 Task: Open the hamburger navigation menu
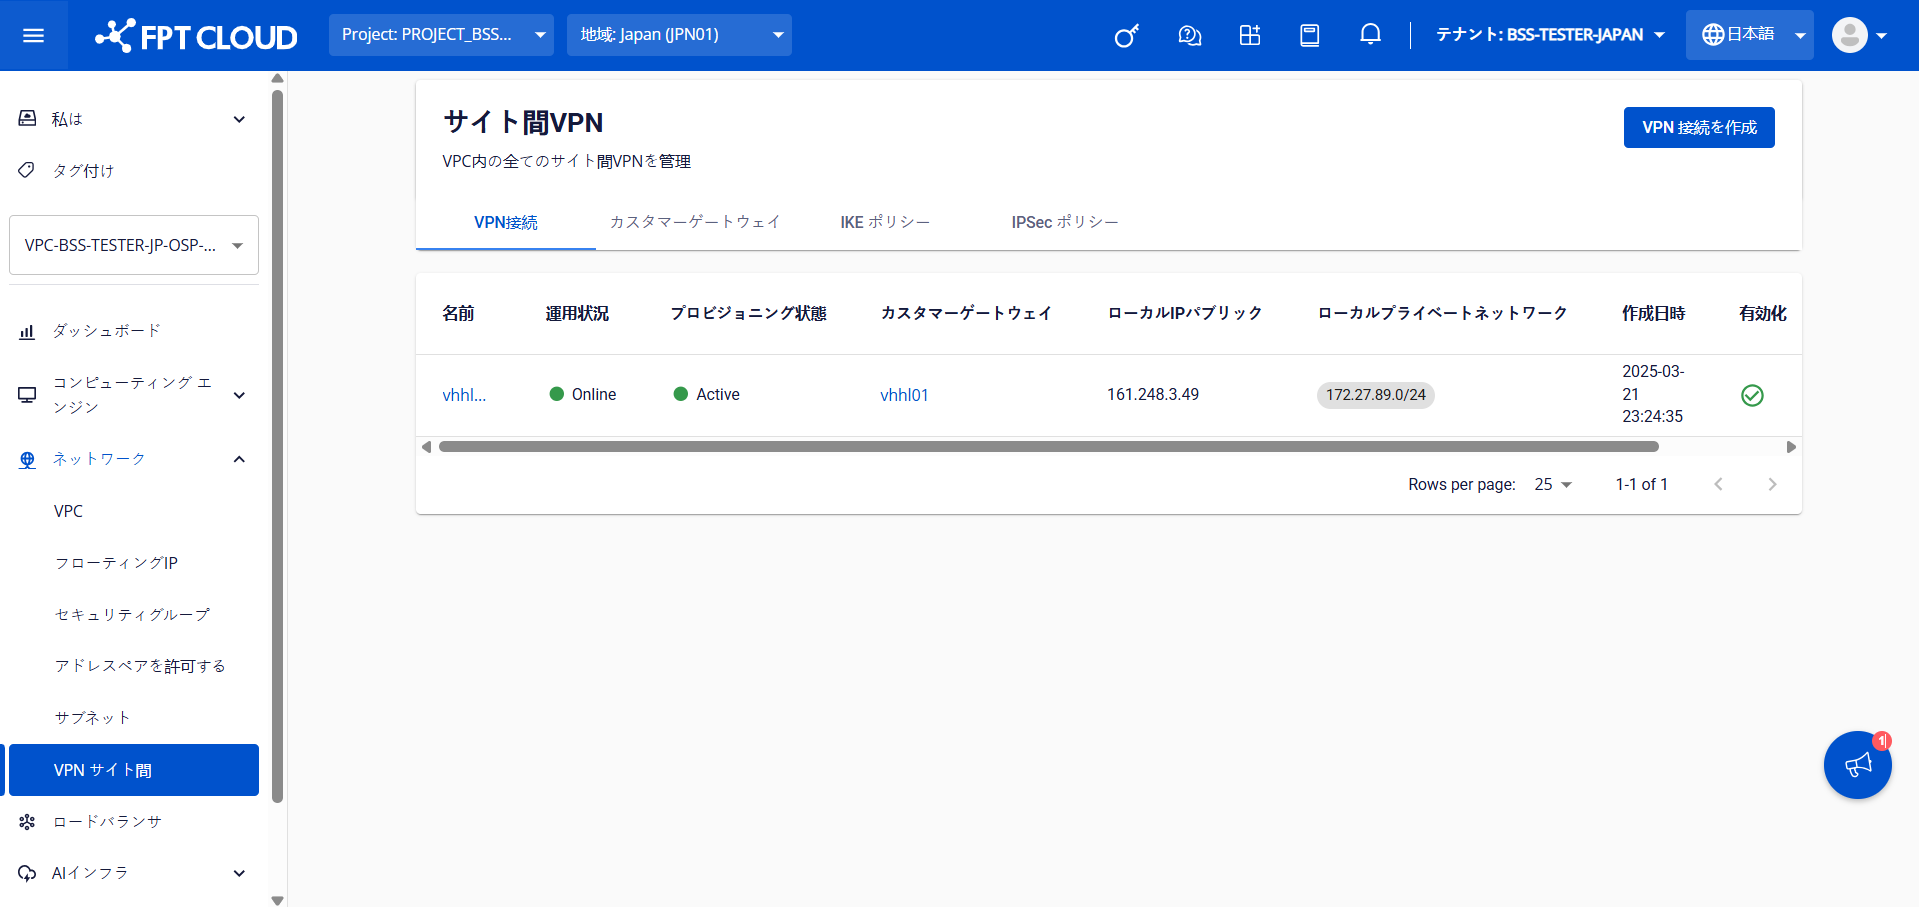coord(33,35)
